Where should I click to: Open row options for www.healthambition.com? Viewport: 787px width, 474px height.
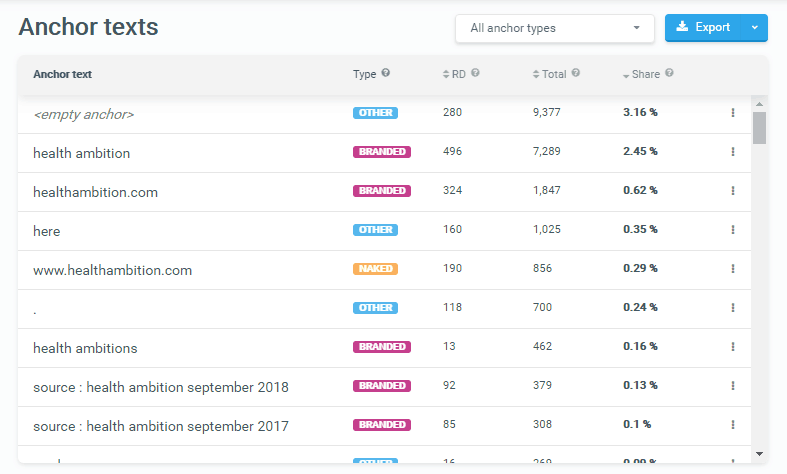click(x=732, y=269)
